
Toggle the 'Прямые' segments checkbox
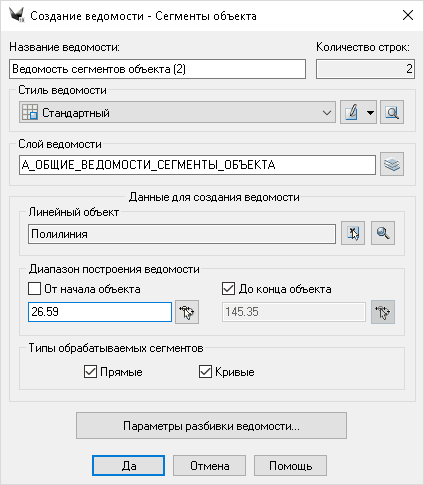pos(90,372)
